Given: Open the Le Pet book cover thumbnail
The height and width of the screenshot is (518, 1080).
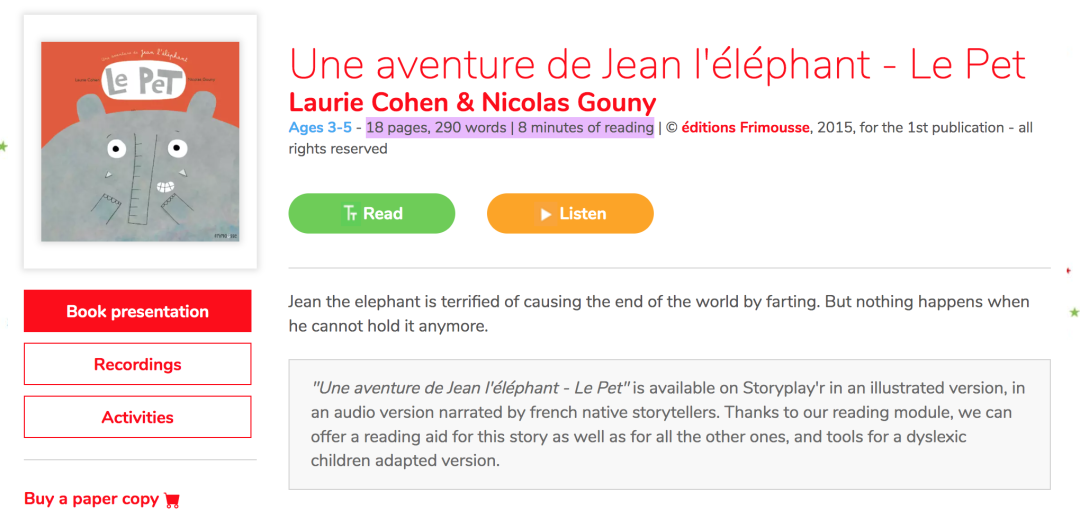Looking at the screenshot, I should pyautogui.click(x=140, y=141).
